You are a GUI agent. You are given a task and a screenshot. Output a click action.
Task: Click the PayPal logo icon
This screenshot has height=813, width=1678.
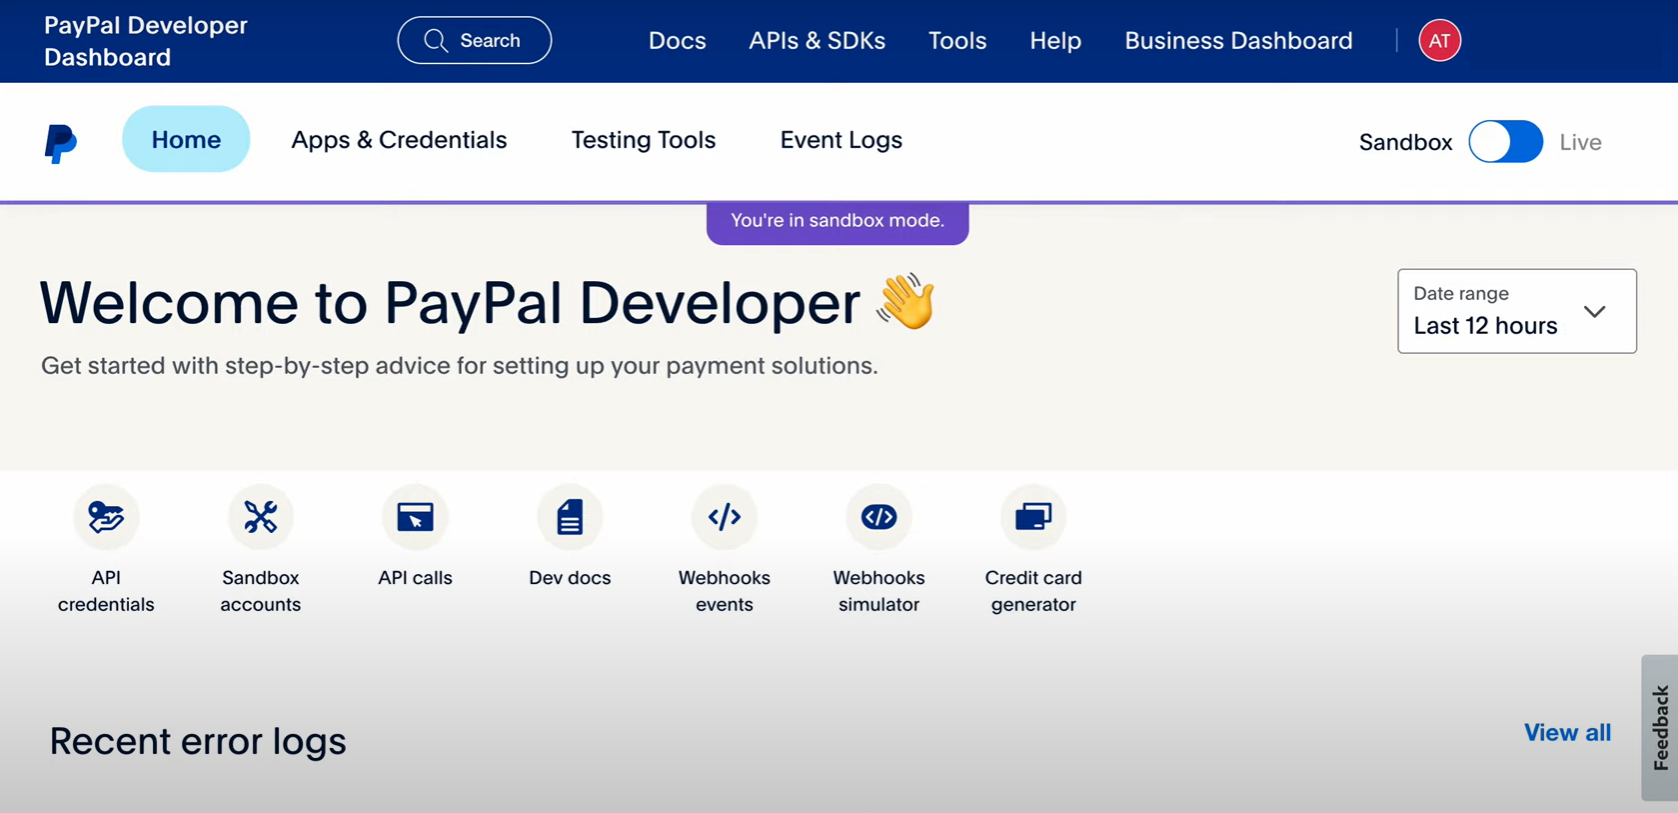click(x=60, y=143)
